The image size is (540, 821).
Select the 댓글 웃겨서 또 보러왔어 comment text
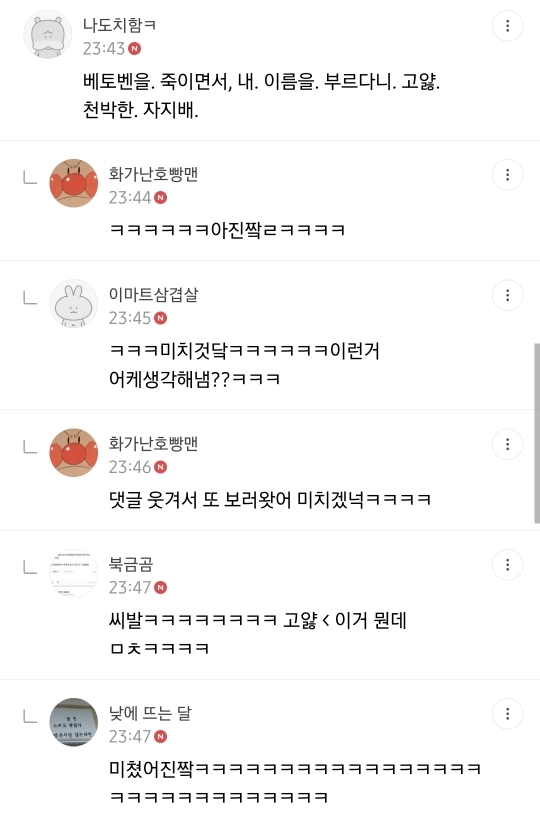(270, 499)
